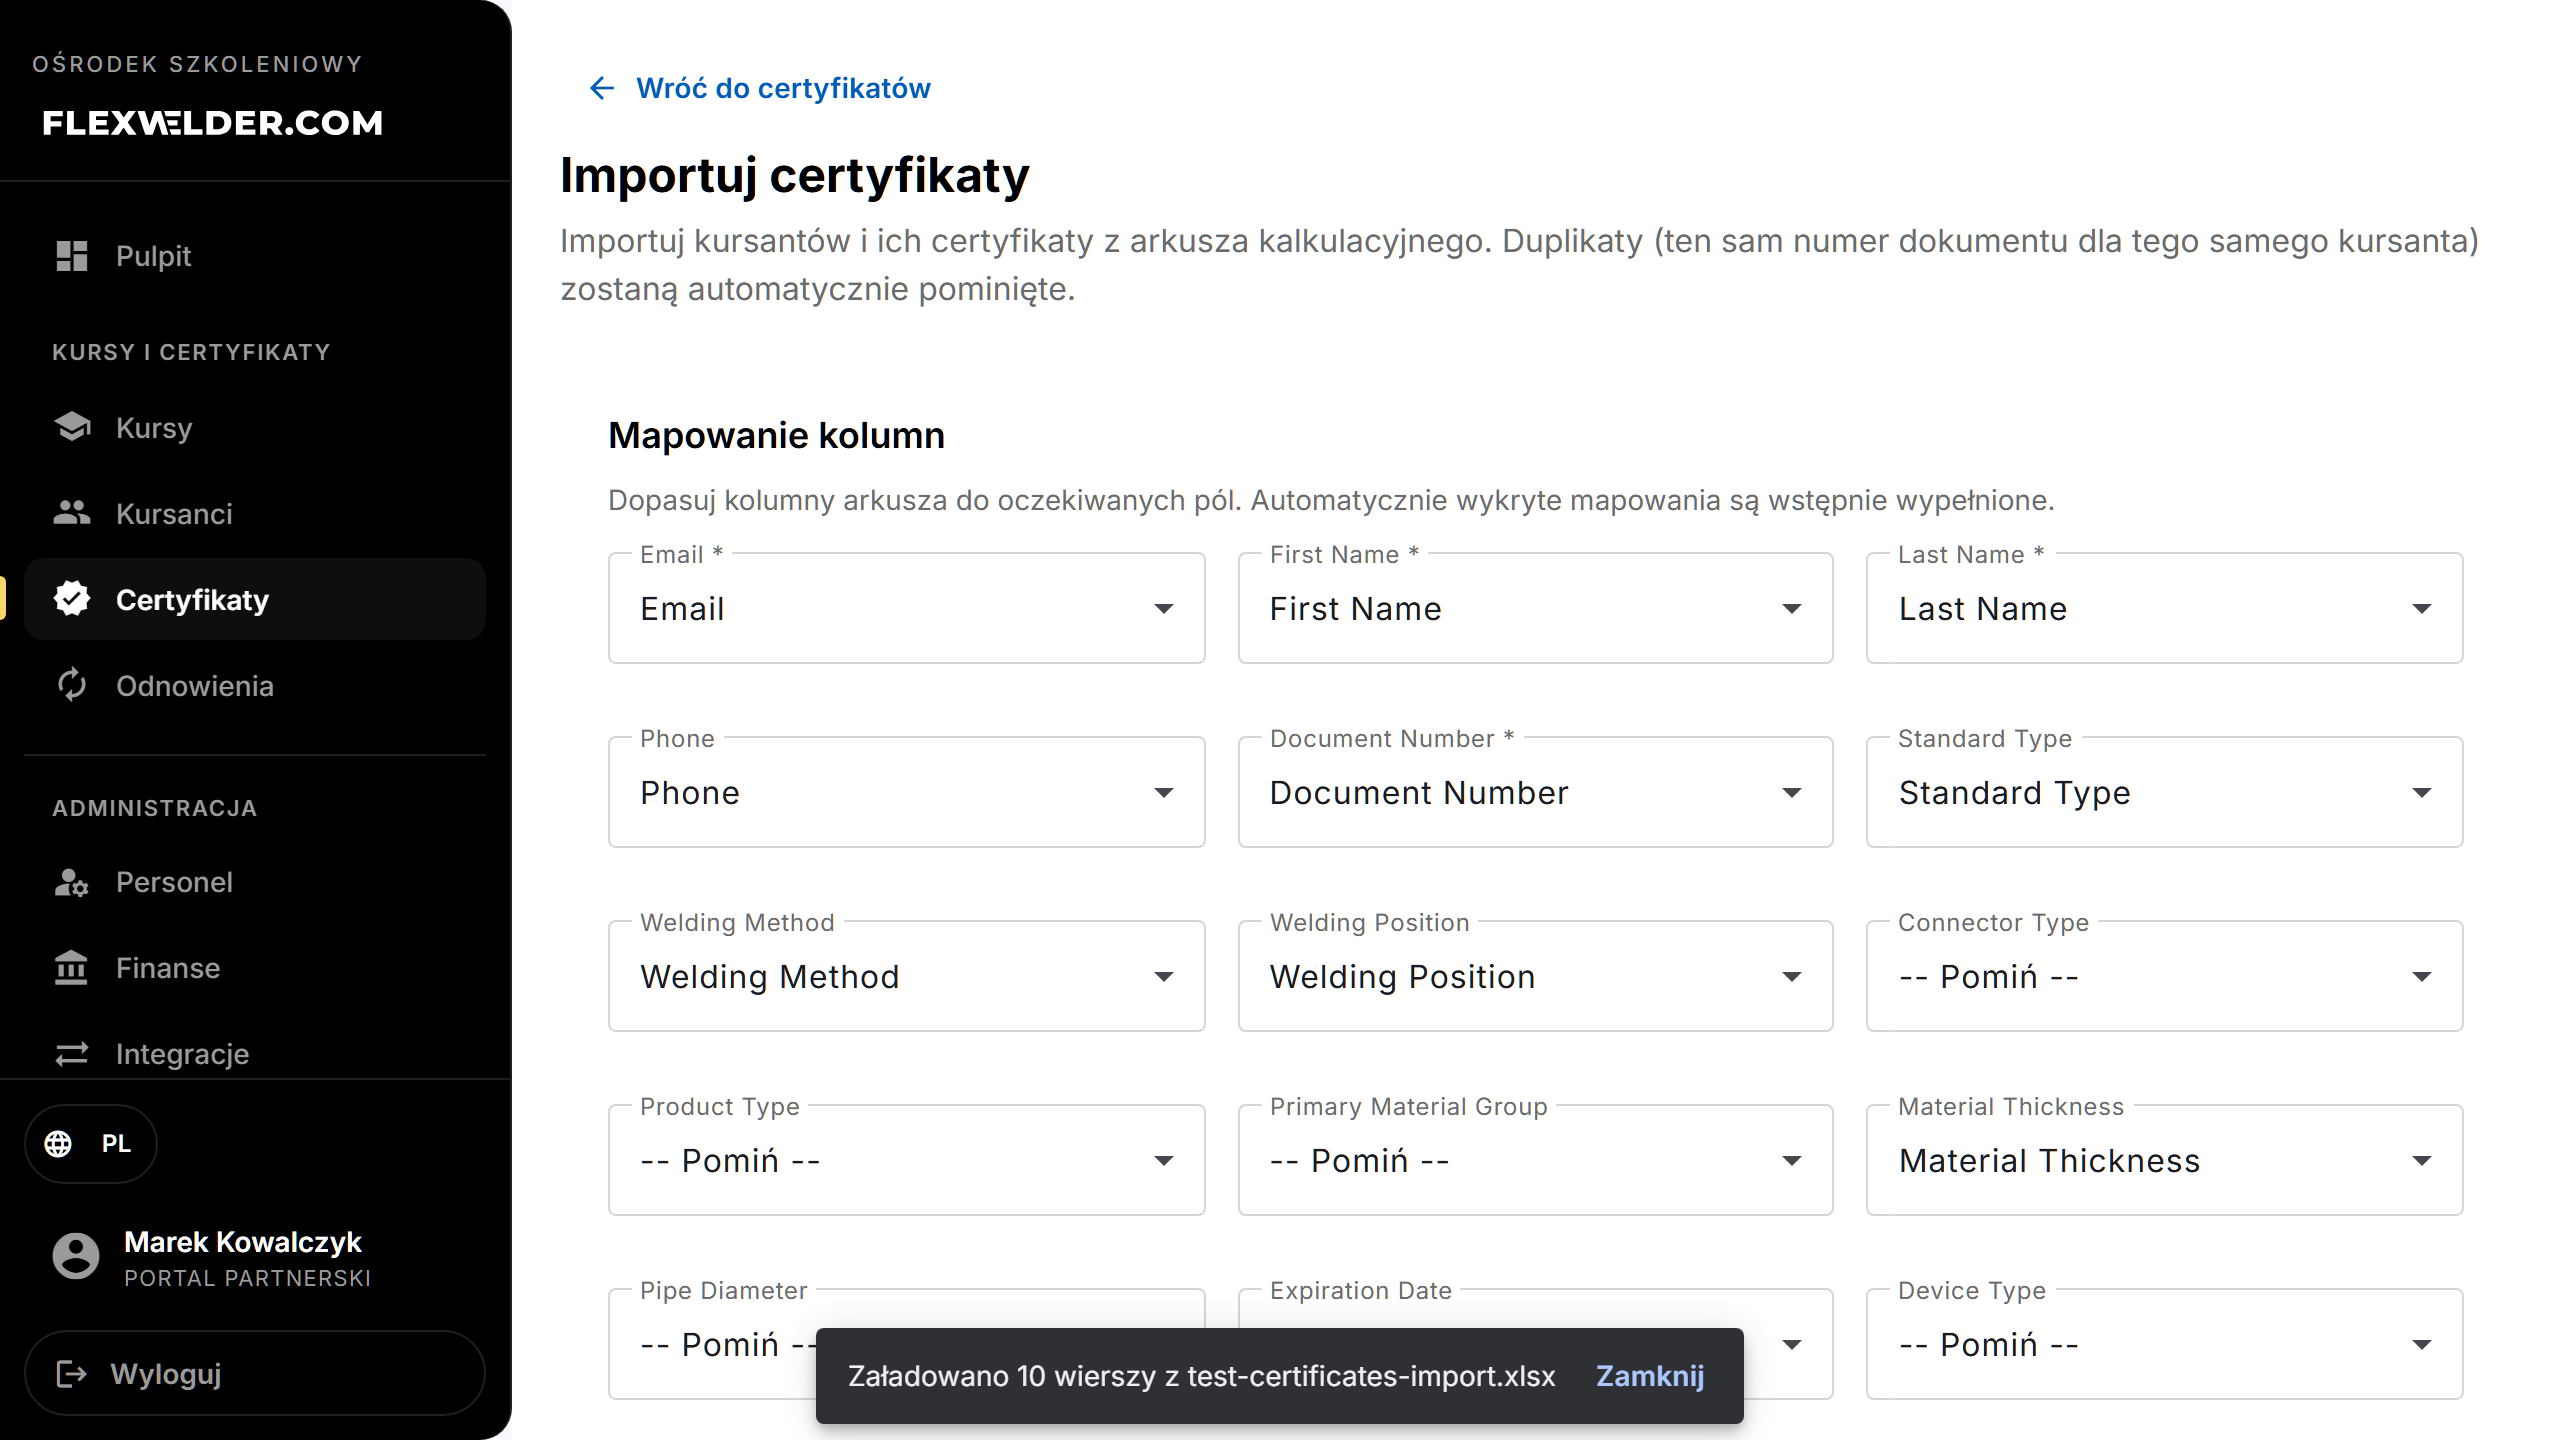Open the First Name mapping dropdown

click(x=1535, y=608)
